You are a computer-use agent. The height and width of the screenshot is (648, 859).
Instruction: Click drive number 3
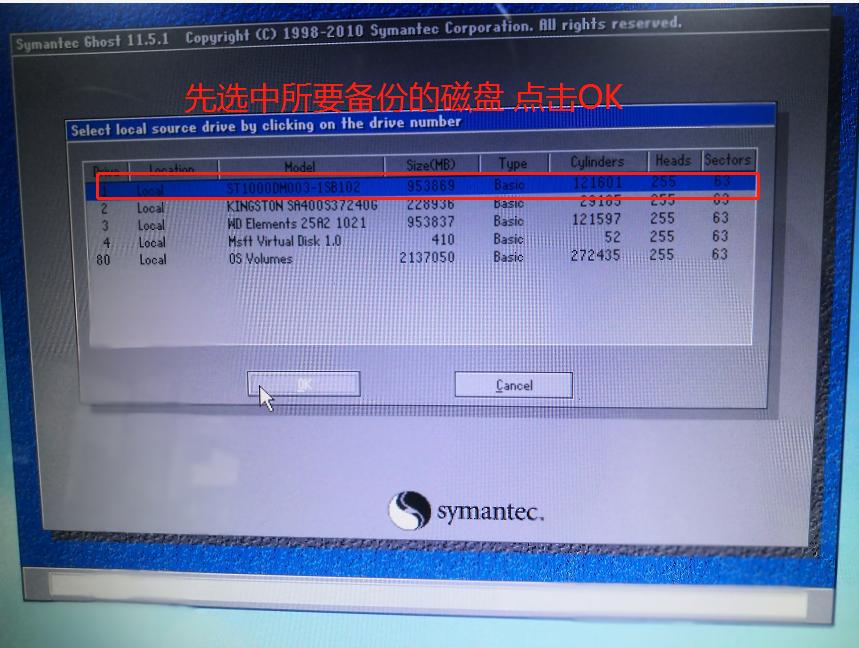(105, 225)
